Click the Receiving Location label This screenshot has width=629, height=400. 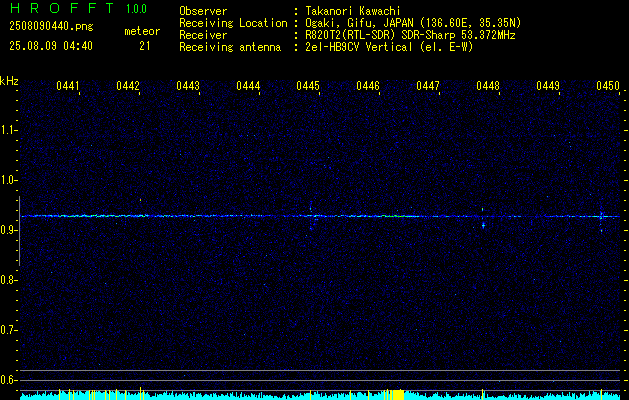coord(233,23)
